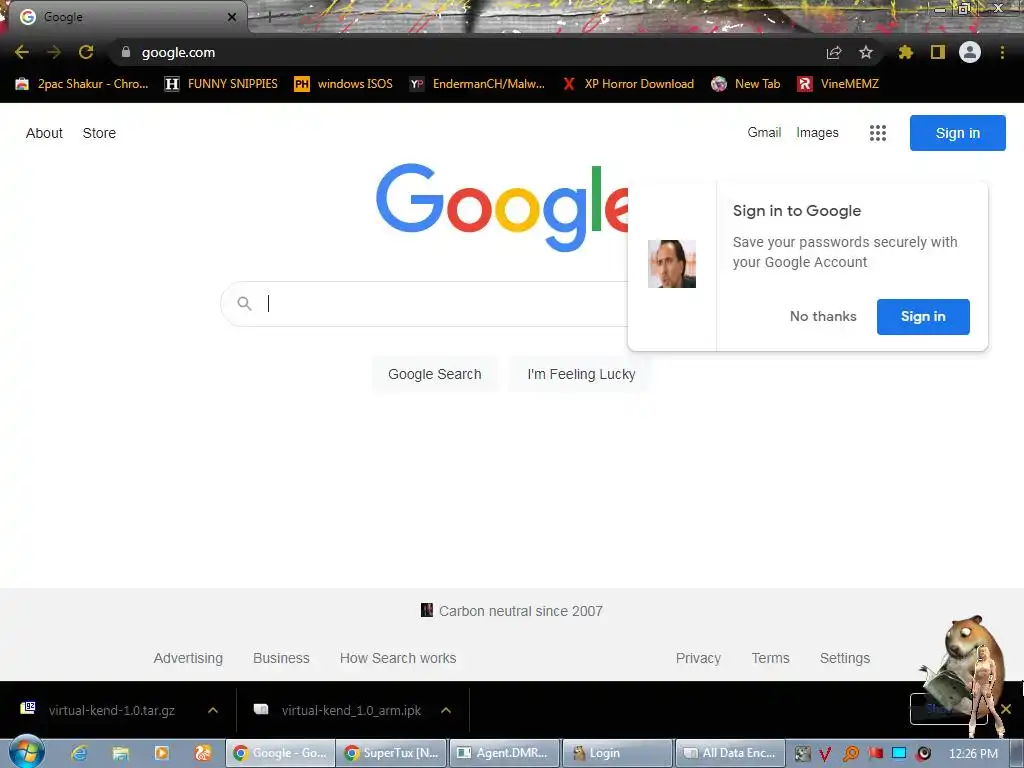Click the I'm Feeling Lucky button
1024x768 pixels.
pos(581,374)
